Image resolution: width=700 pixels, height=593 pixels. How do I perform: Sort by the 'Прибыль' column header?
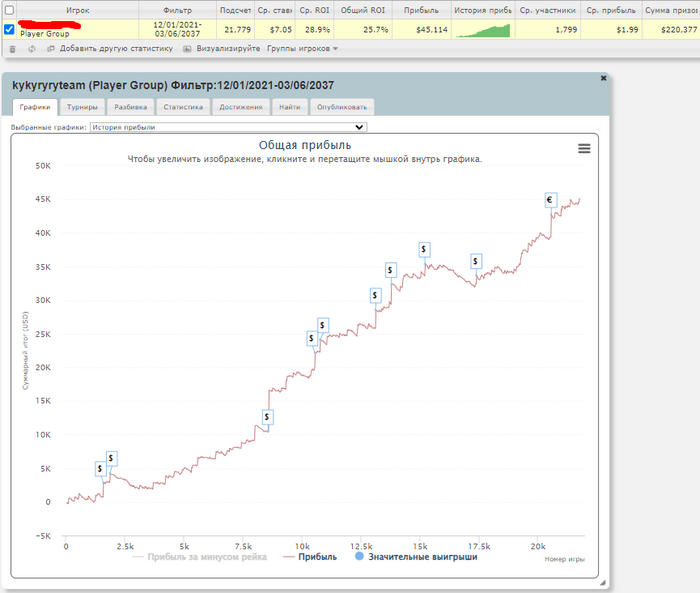click(421, 10)
